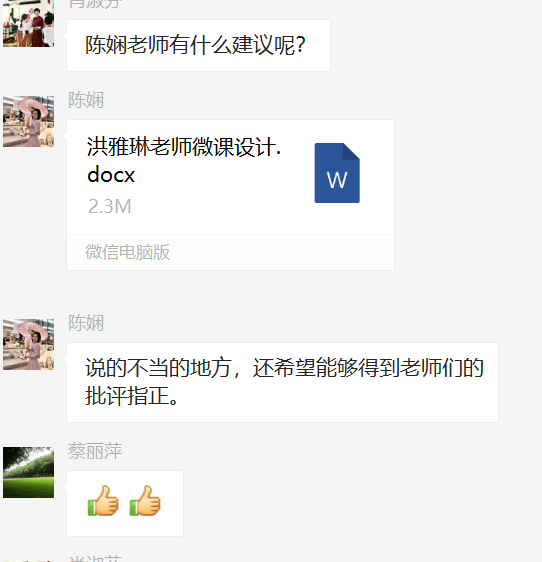The width and height of the screenshot is (542, 562).
Task: Open the Word document file icon
Action: click(x=337, y=173)
